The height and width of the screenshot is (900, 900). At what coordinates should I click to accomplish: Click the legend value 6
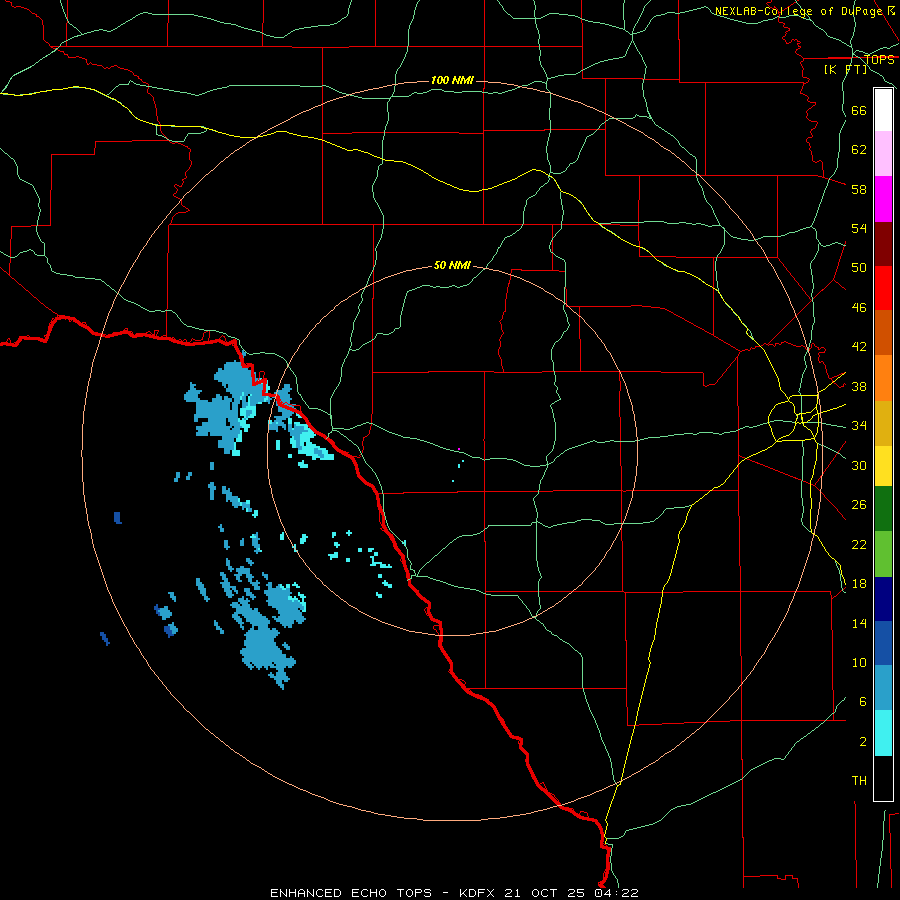(x=862, y=701)
